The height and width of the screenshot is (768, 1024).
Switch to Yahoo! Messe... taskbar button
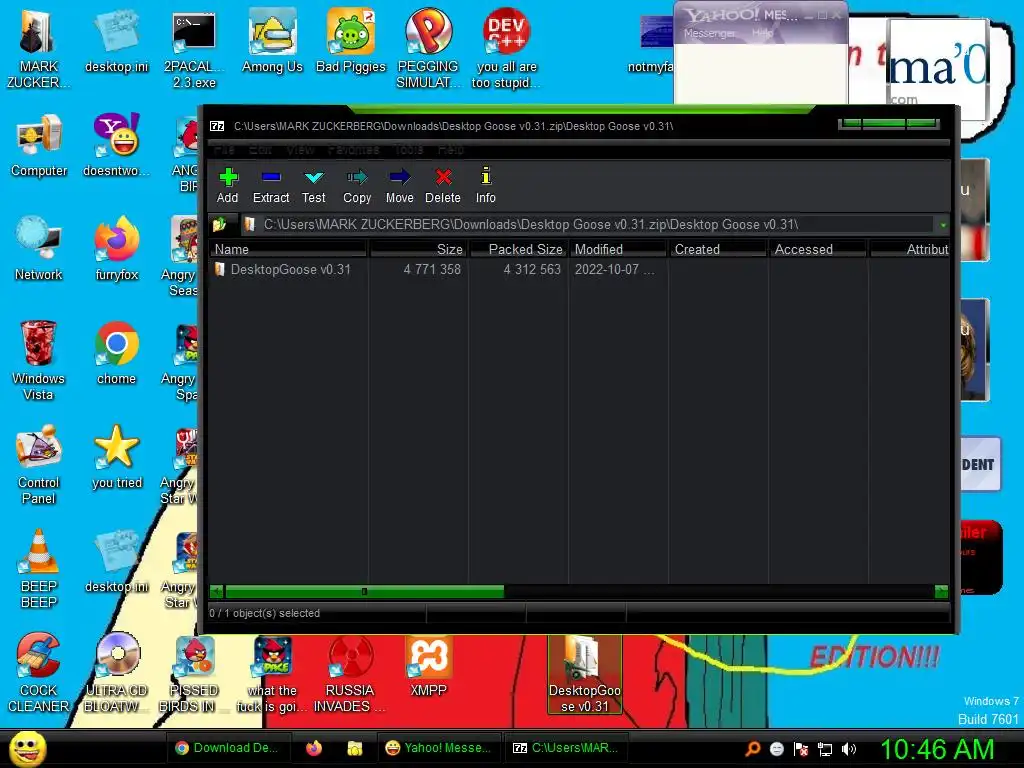coord(438,748)
